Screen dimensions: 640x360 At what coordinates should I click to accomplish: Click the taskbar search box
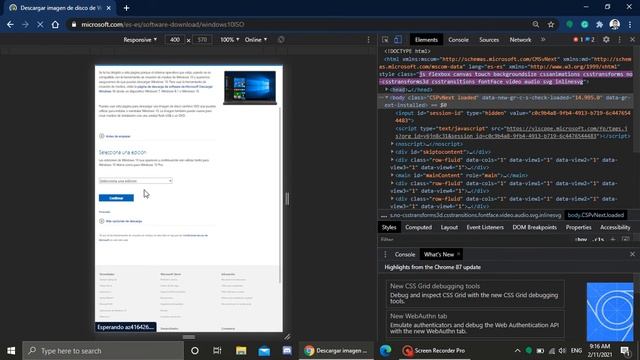click(x=103, y=351)
